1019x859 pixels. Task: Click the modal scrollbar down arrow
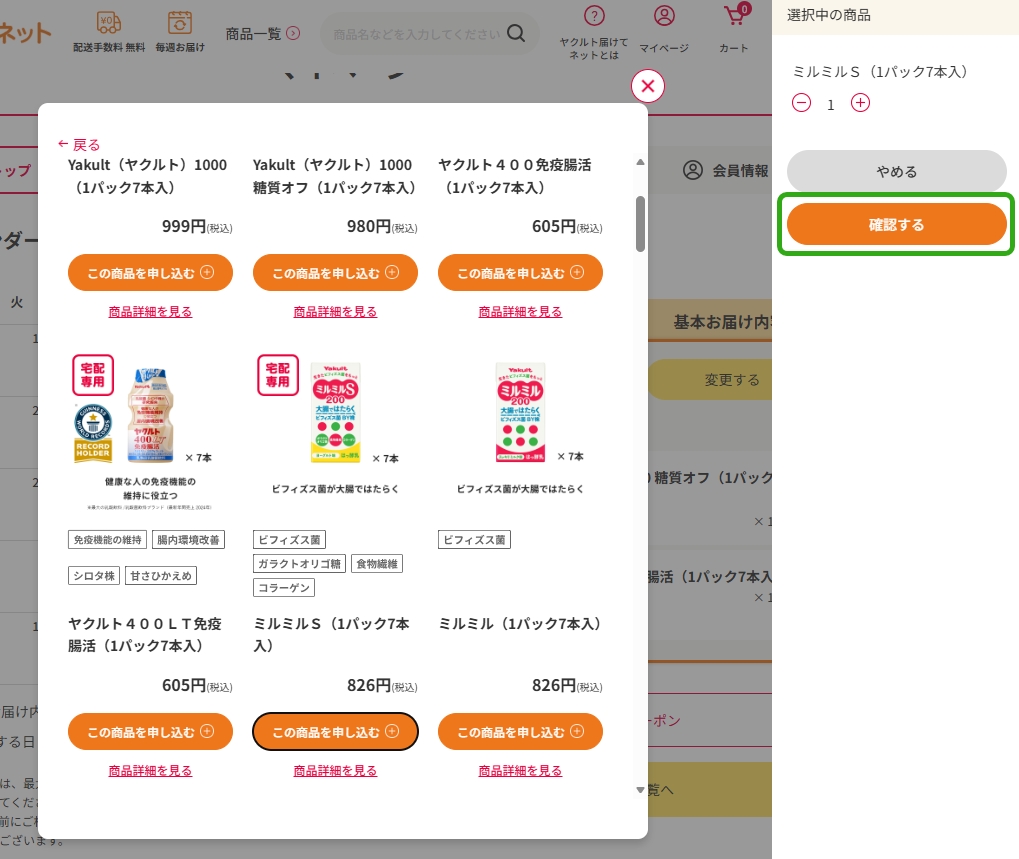(640, 790)
